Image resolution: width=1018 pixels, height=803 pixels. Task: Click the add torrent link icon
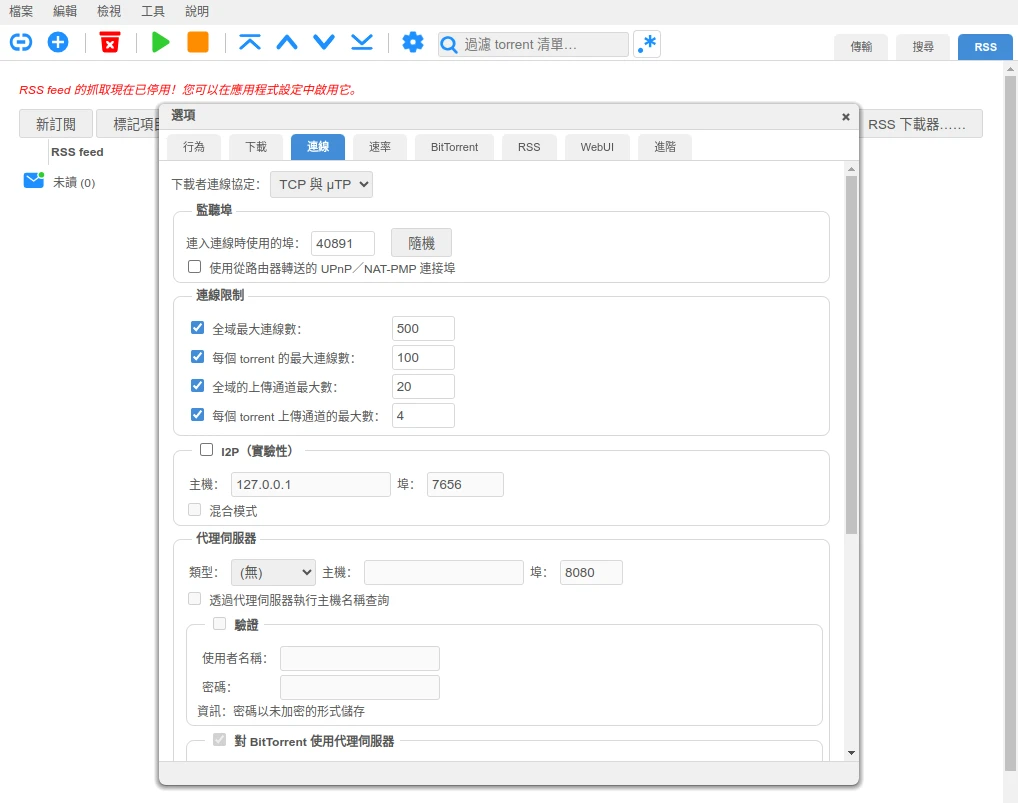pyautogui.click(x=21, y=42)
